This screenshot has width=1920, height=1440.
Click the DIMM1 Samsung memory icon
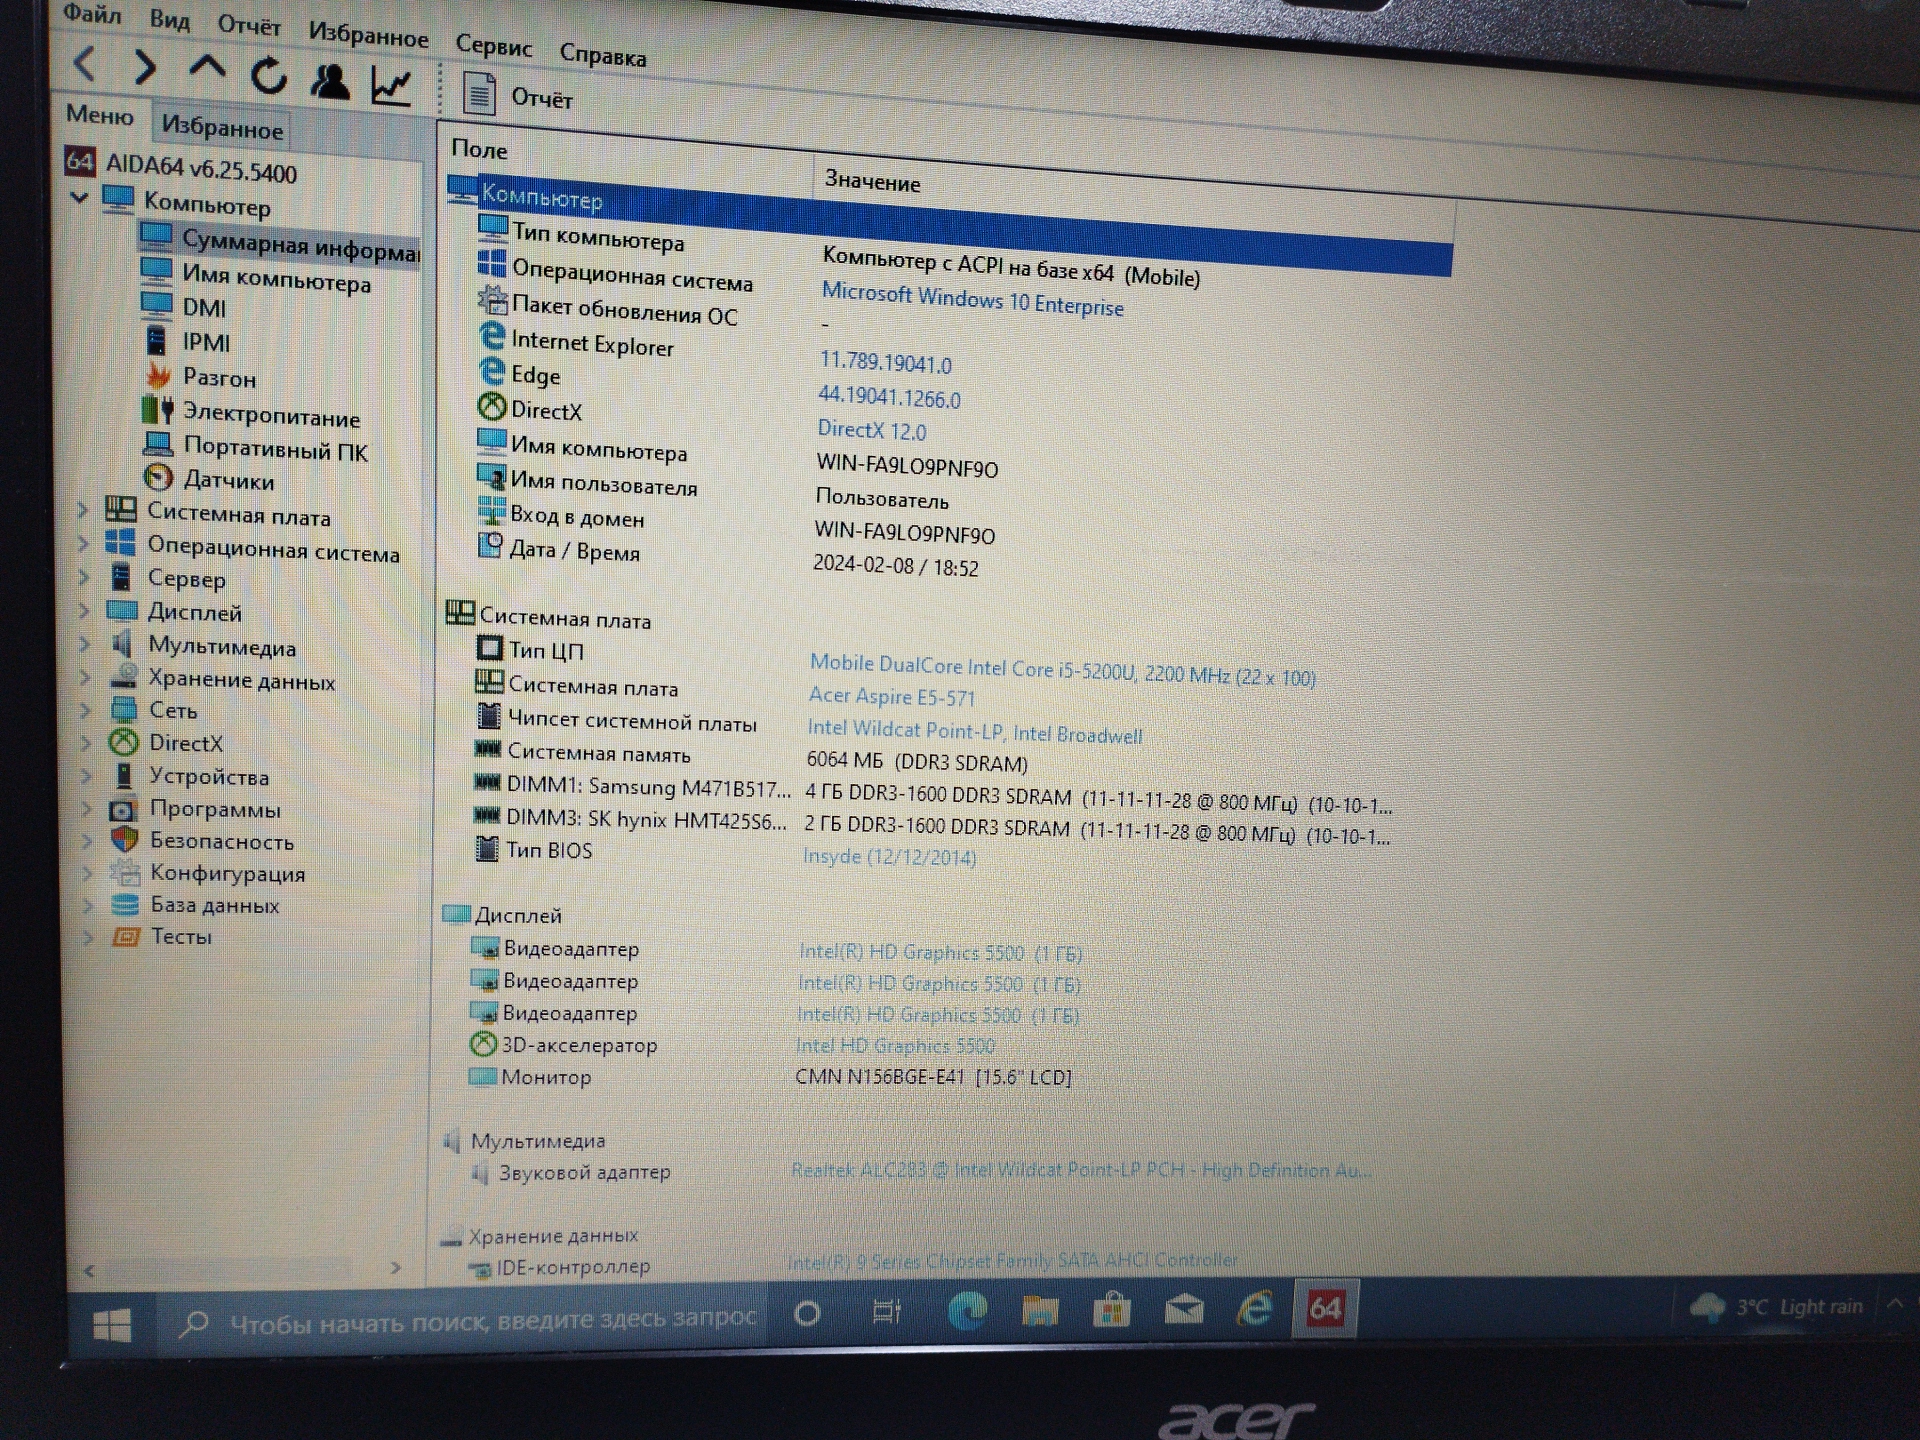point(487,782)
